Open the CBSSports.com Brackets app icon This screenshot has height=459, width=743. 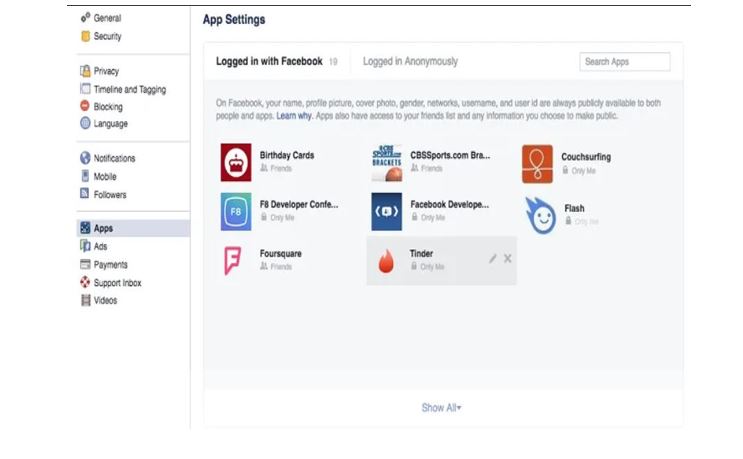tap(386, 163)
